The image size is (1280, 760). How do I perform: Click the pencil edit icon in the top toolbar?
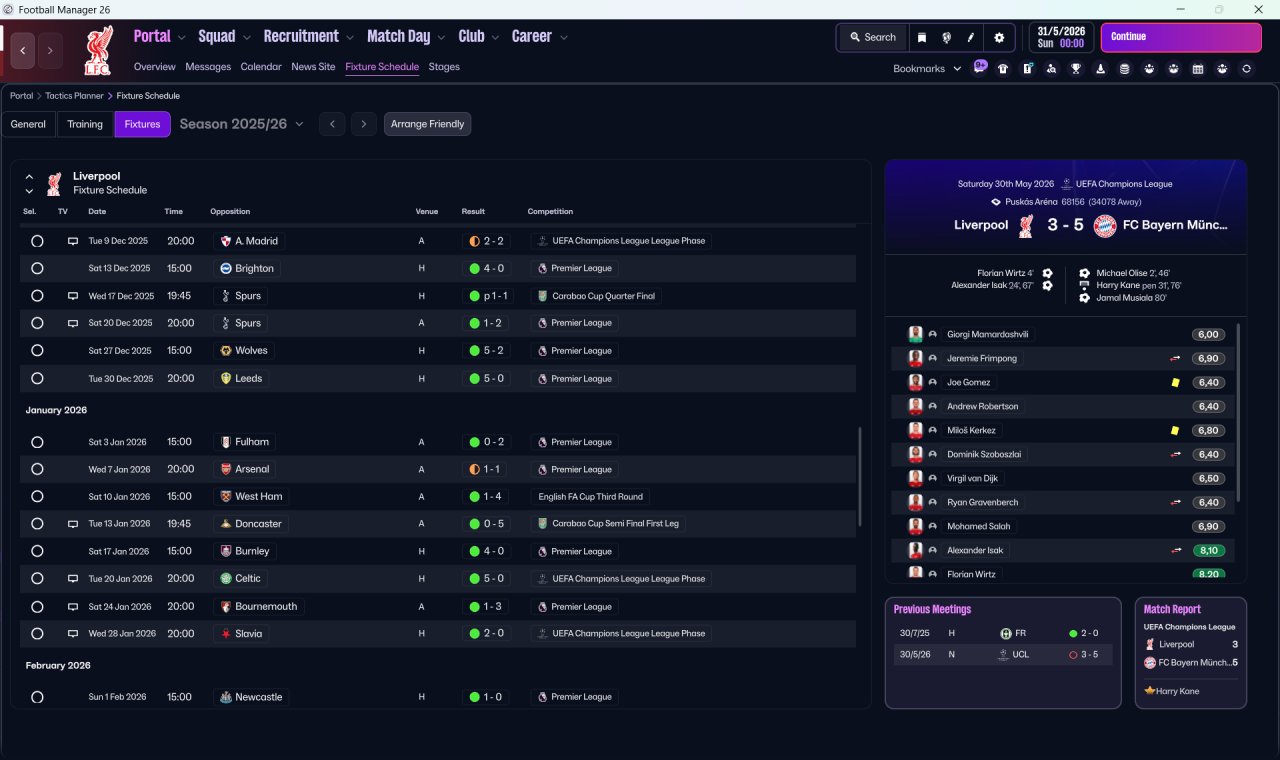(970, 37)
